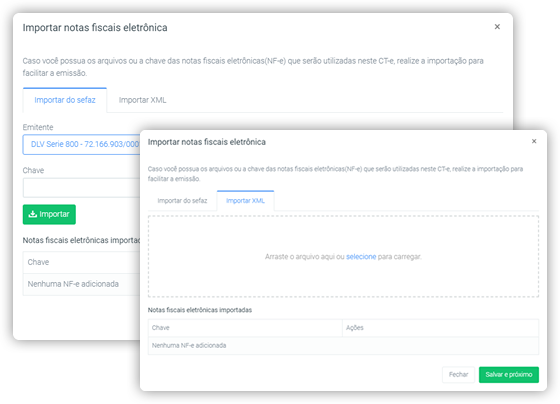Open Importar XML tab in back dialog
This screenshot has width=560, height=404.
142,100
